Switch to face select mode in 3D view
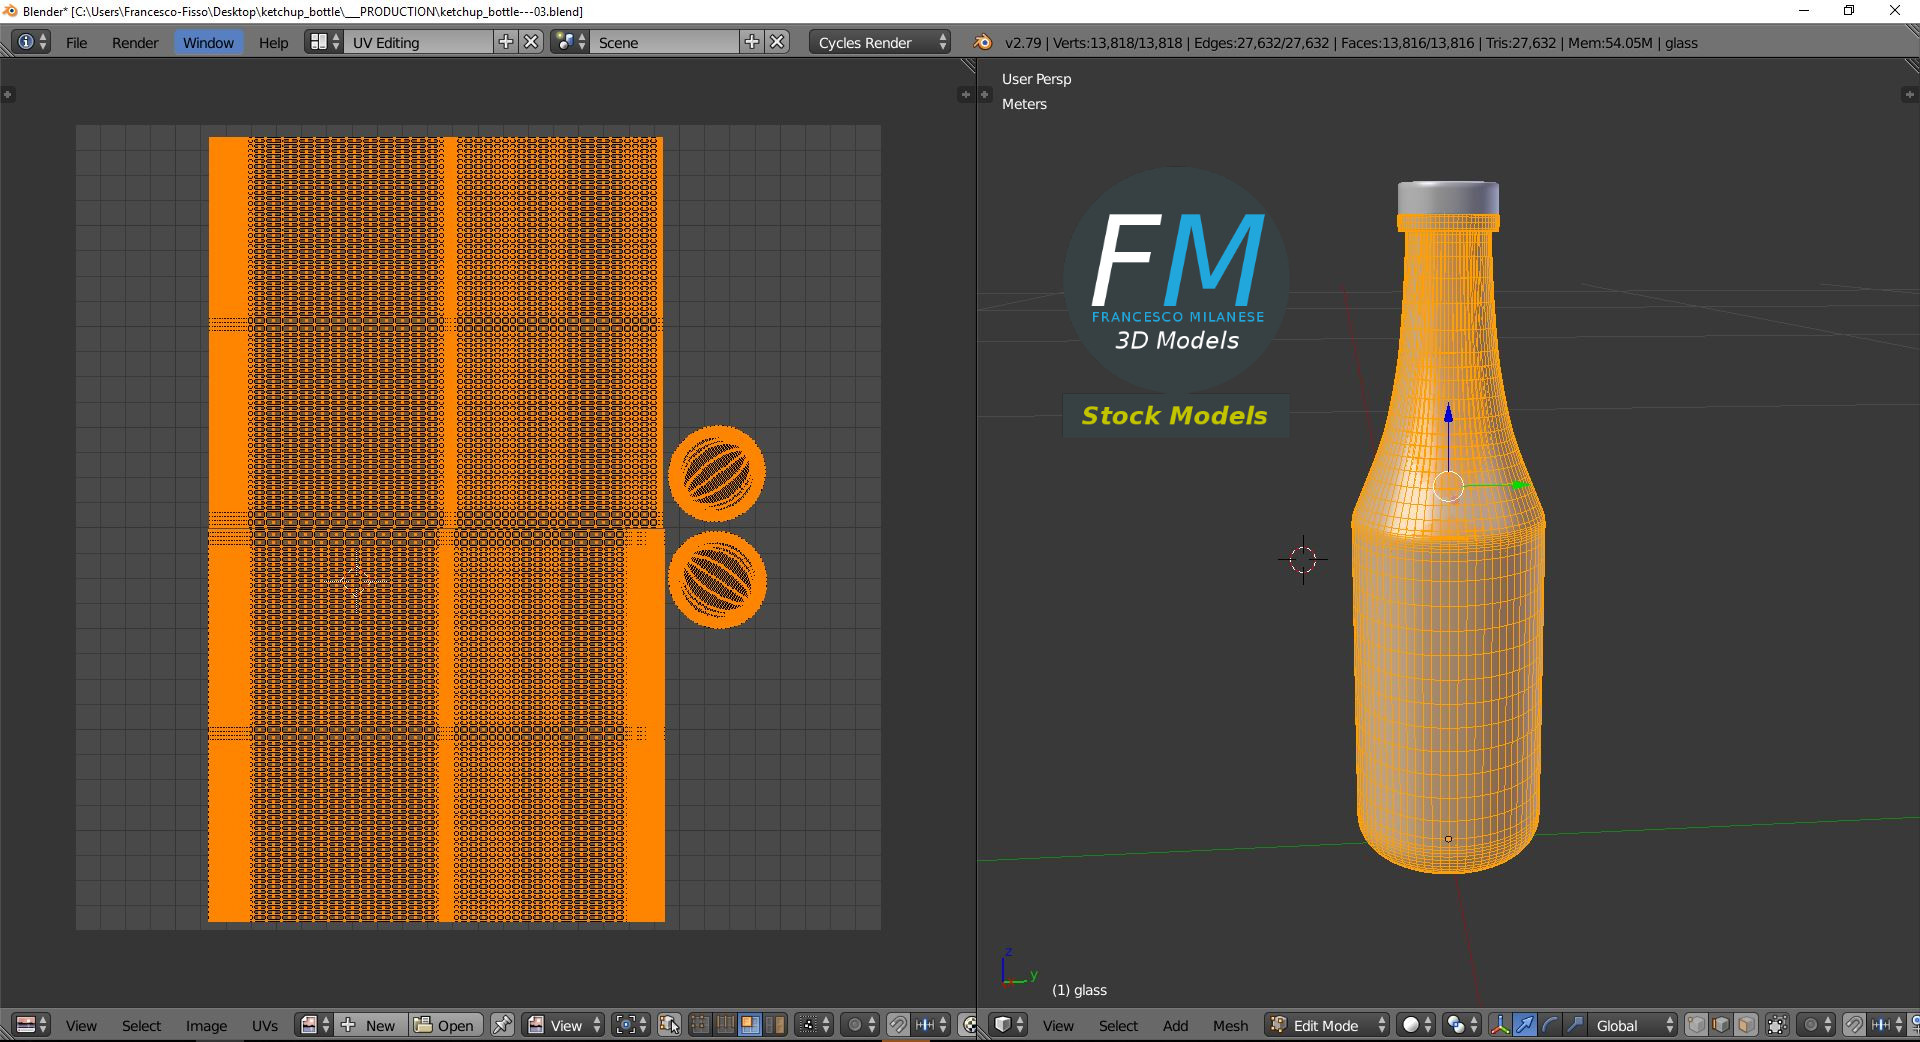1920x1042 pixels. click(x=1746, y=1025)
